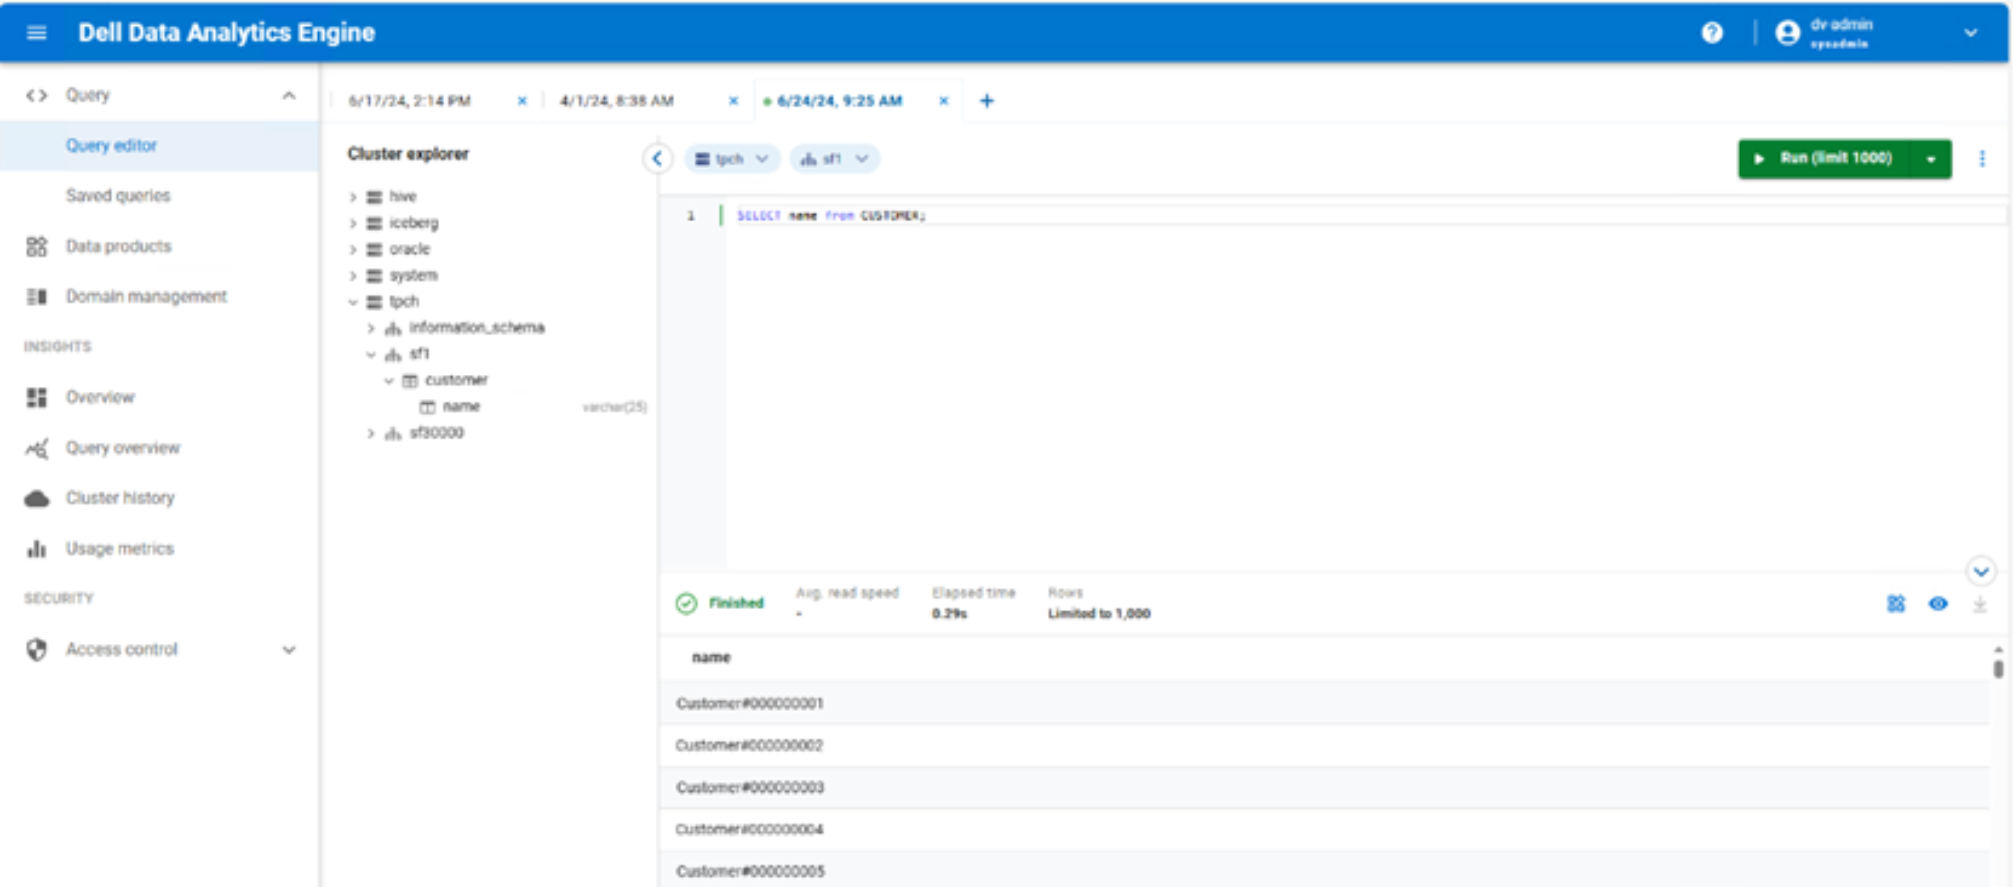Image resolution: width=2014 pixels, height=887 pixels.
Task: Click the Overview dashboard icon
Action: [x=37, y=397]
